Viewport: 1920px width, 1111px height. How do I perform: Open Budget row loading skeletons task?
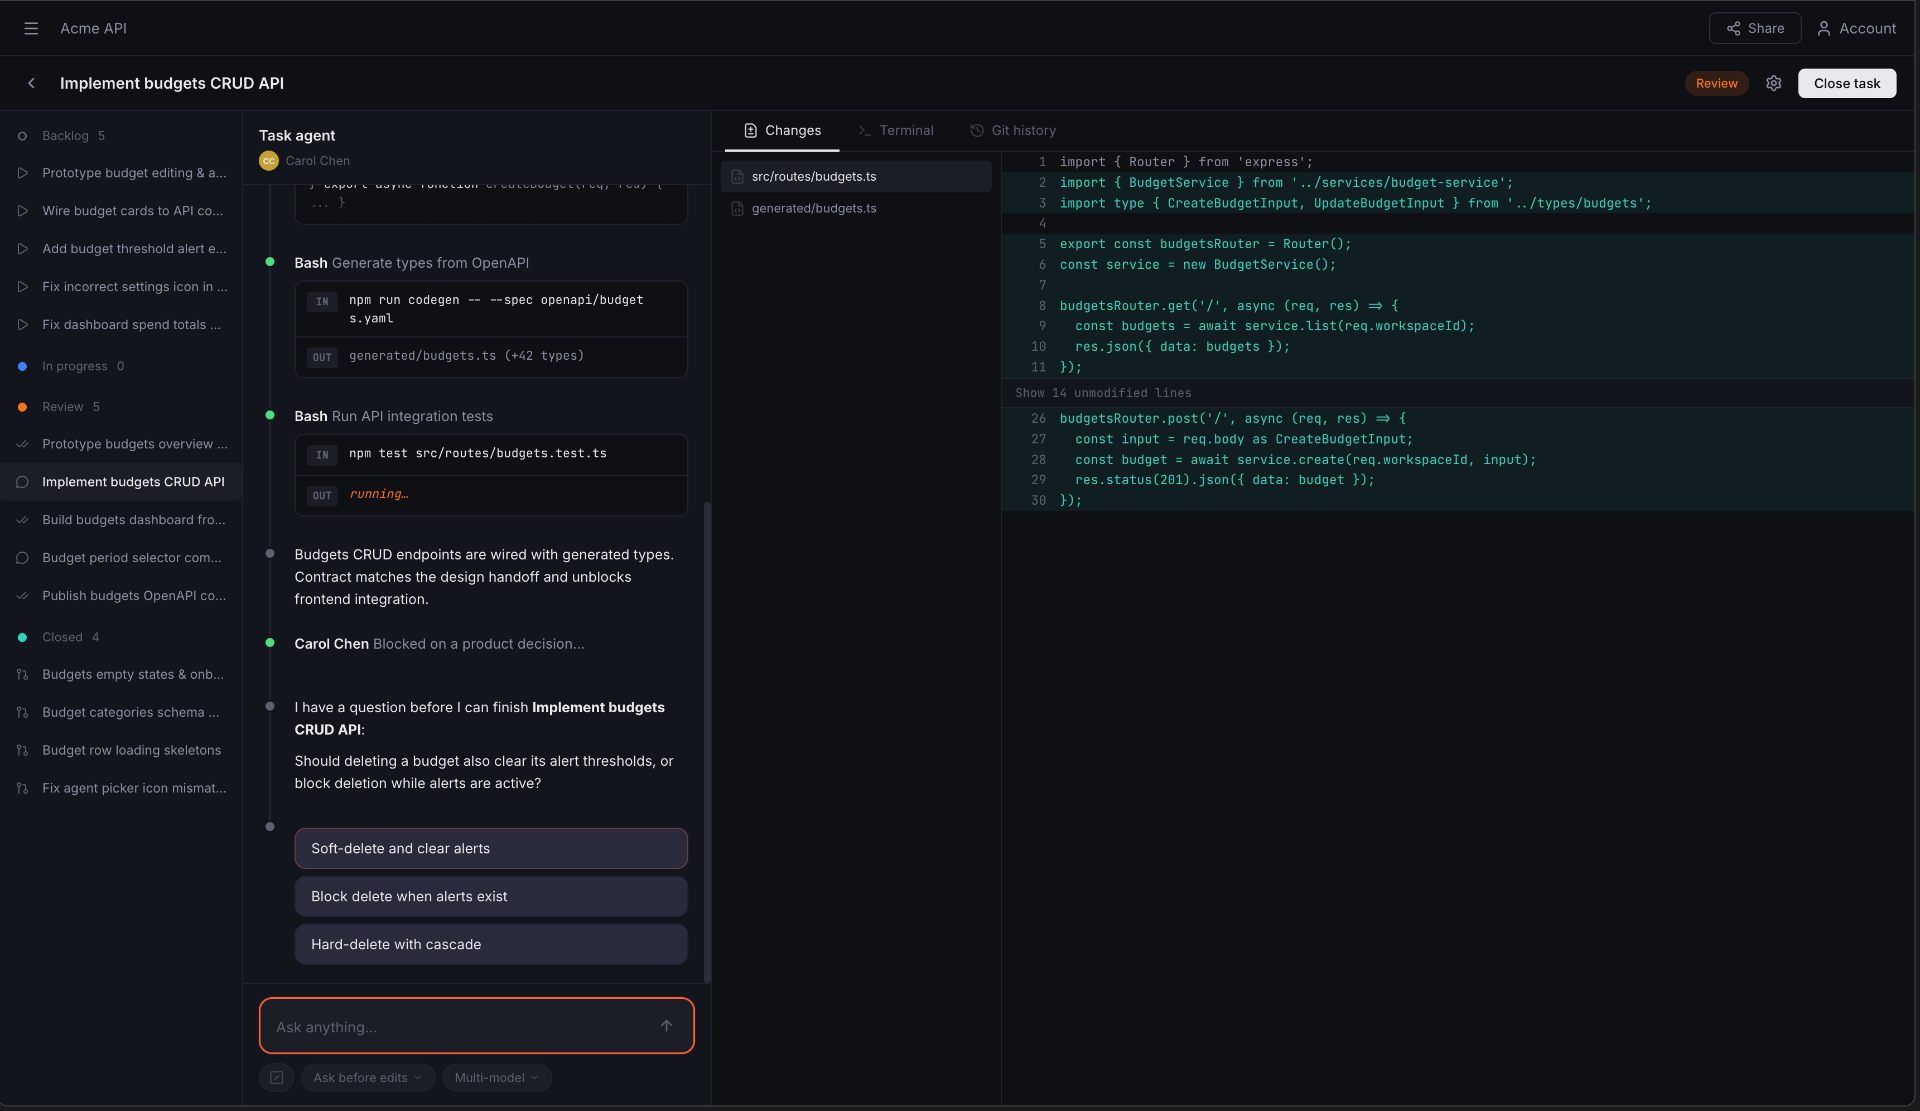tap(121, 751)
